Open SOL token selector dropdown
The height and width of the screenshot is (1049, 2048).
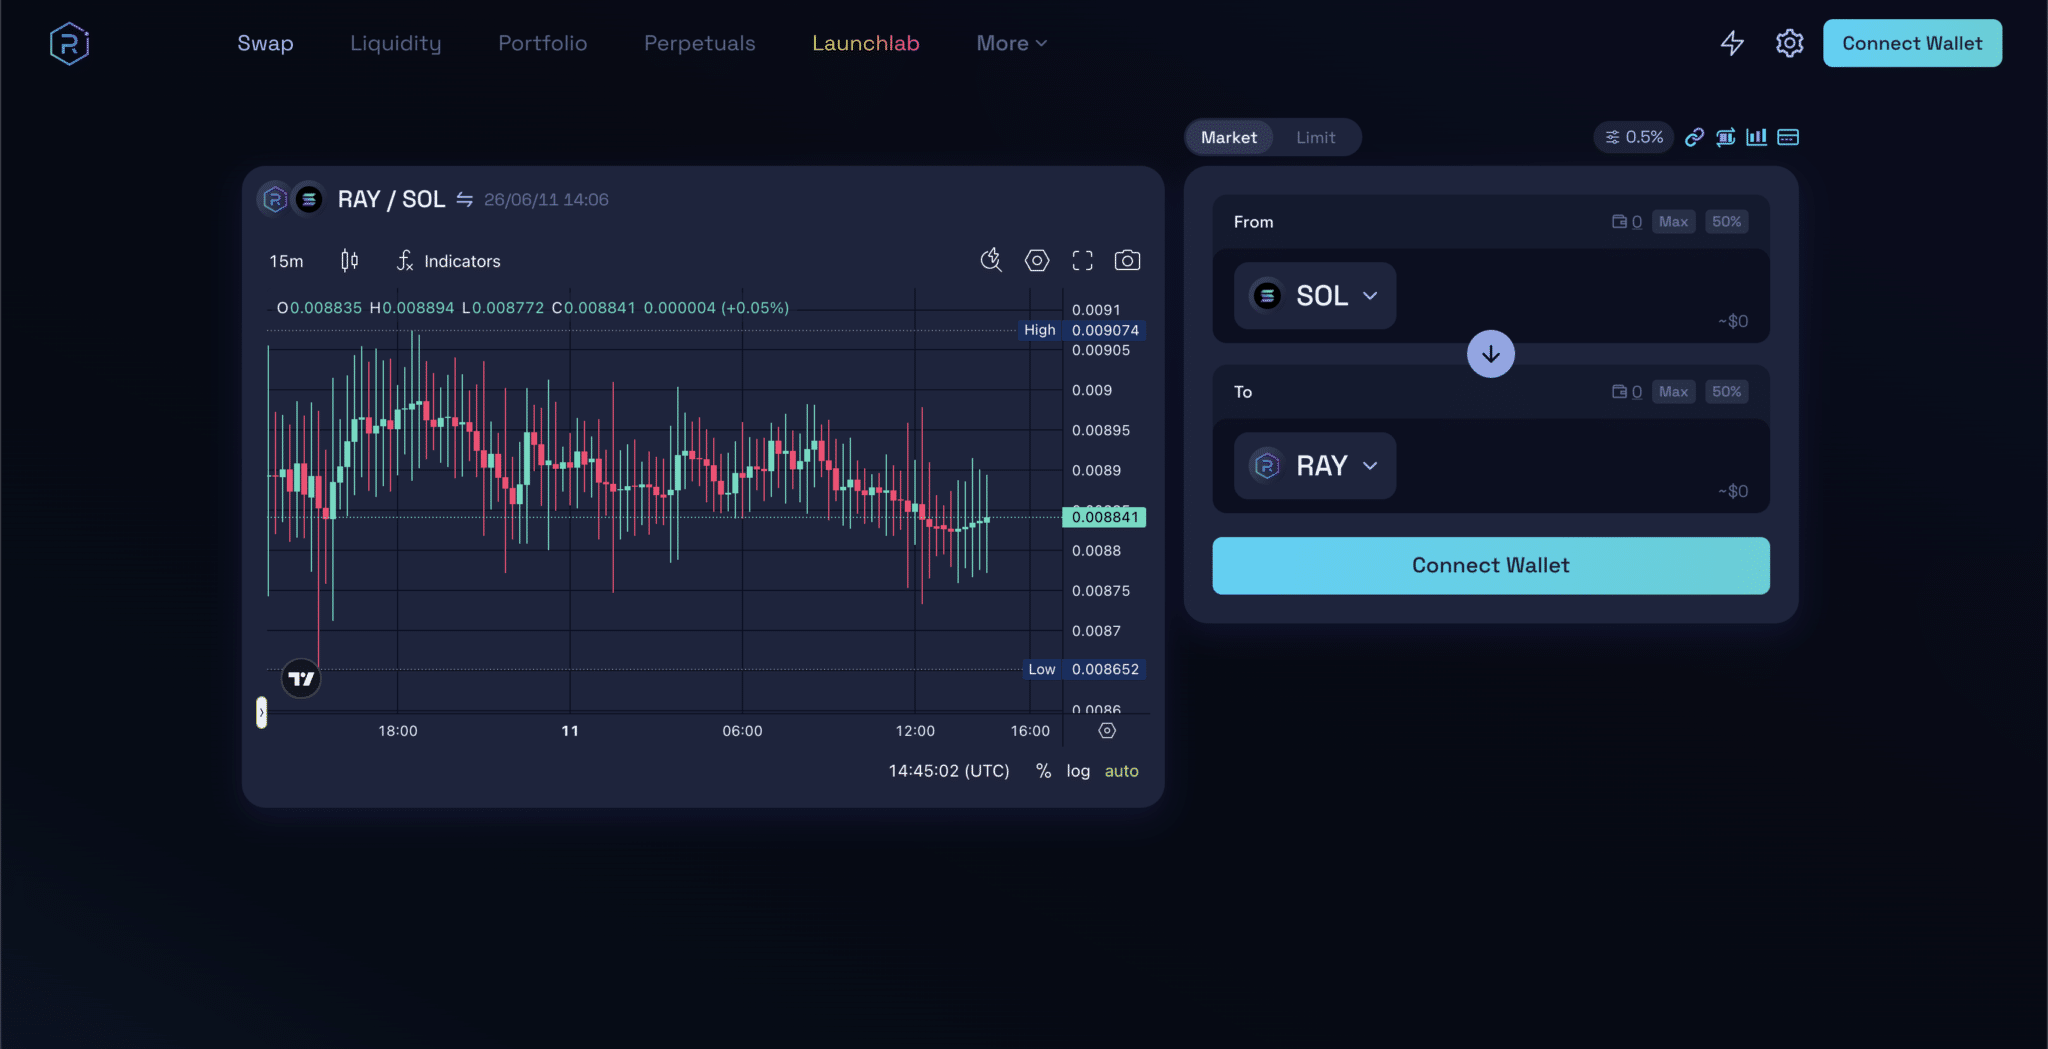point(1314,295)
